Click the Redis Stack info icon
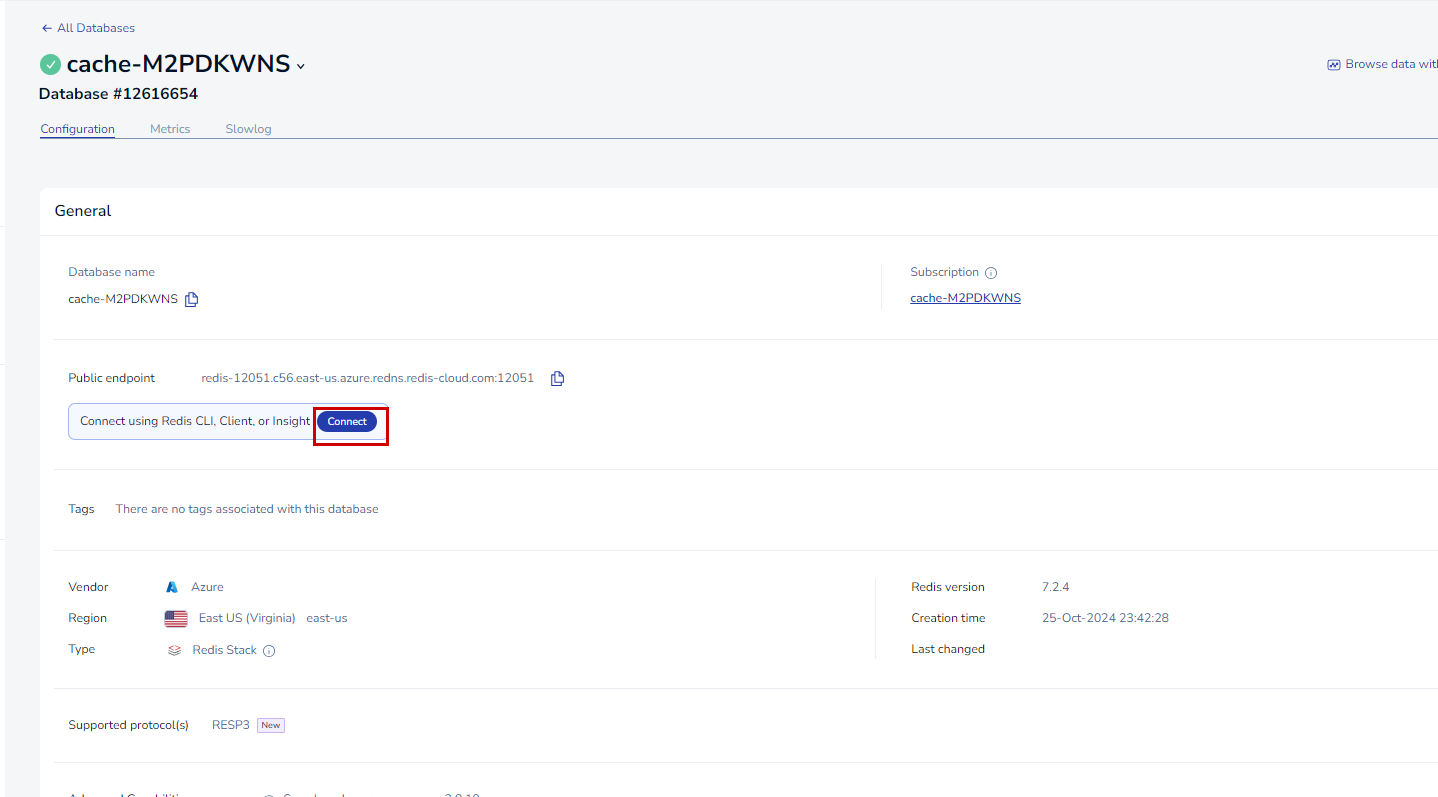This screenshot has height=797, width=1438. pyautogui.click(x=269, y=650)
